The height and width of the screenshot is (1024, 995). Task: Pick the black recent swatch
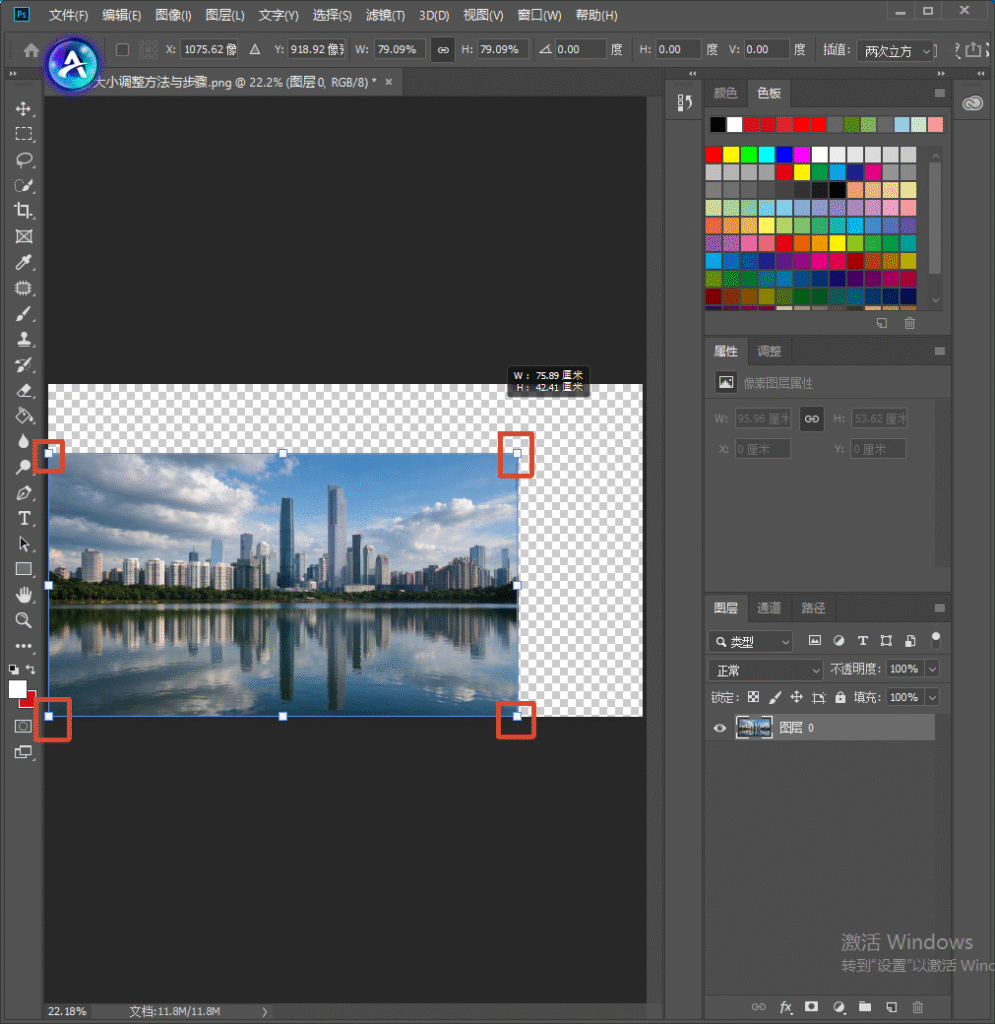[x=718, y=124]
